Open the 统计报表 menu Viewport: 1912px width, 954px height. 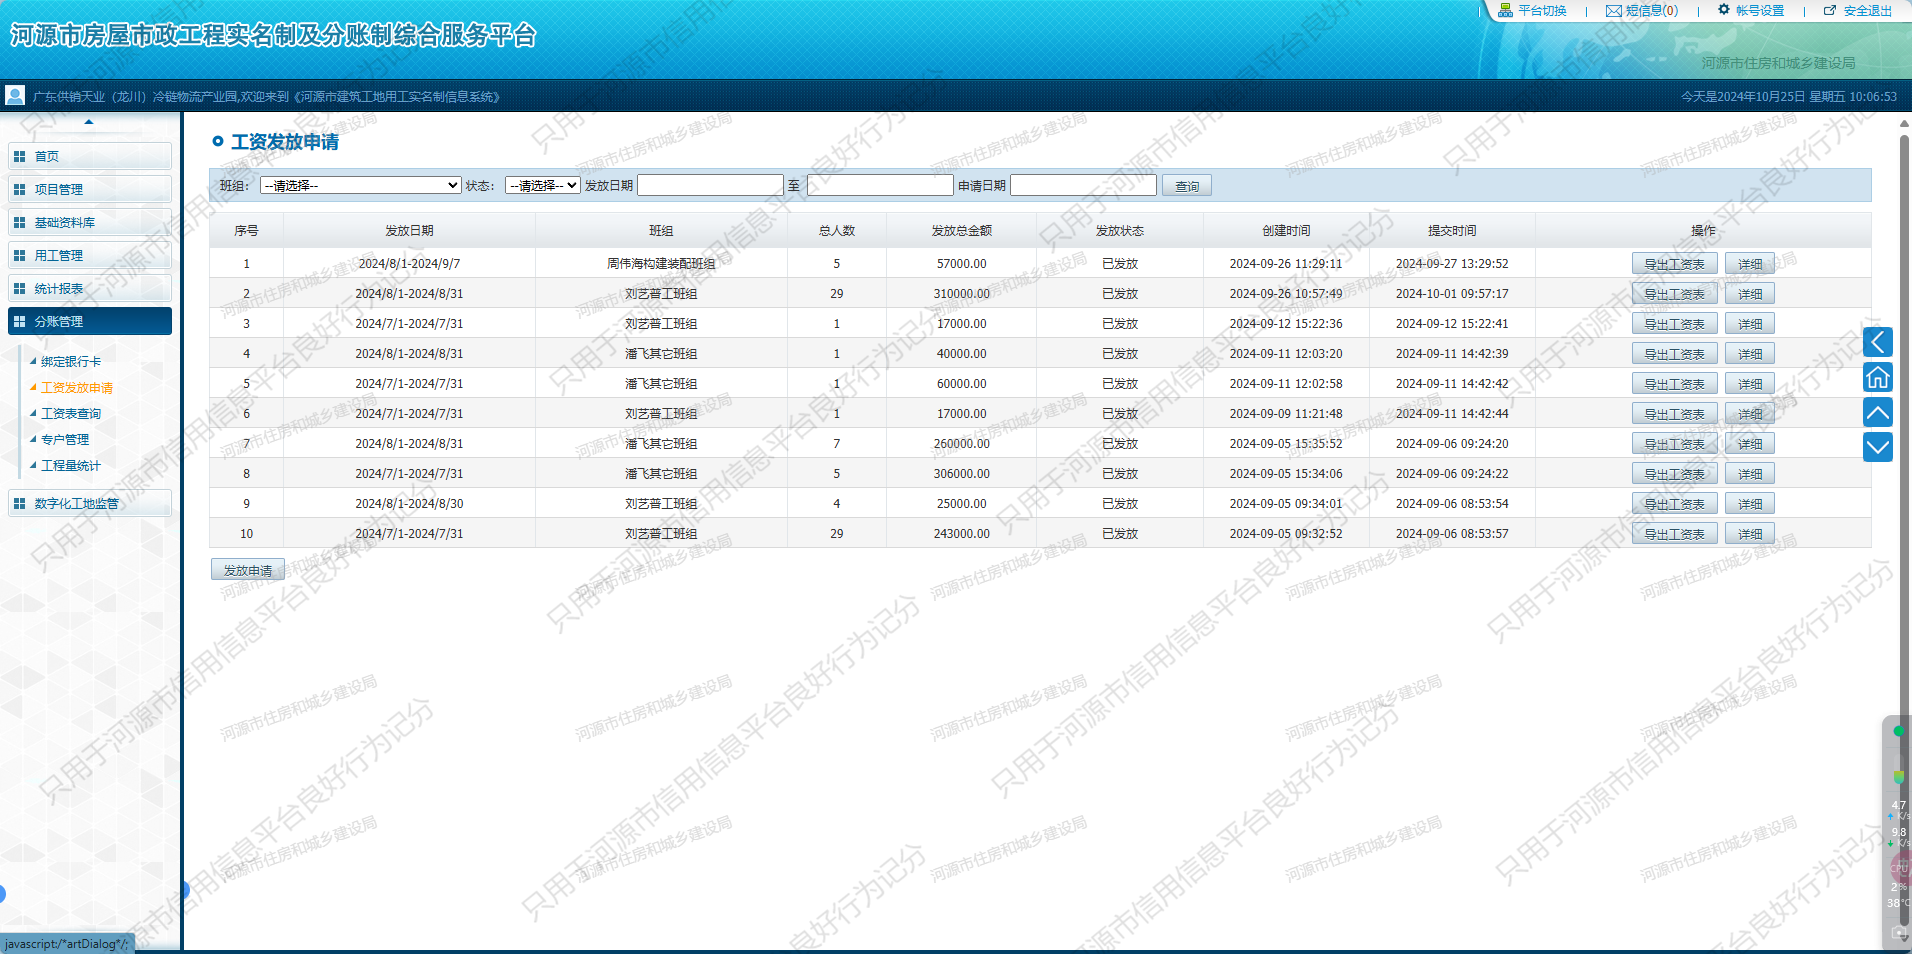click(90, 288)
